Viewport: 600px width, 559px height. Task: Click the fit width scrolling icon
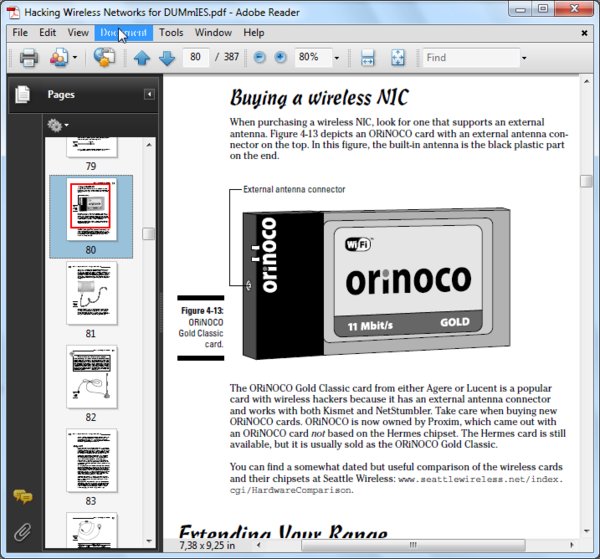click(x=367, y=58)
